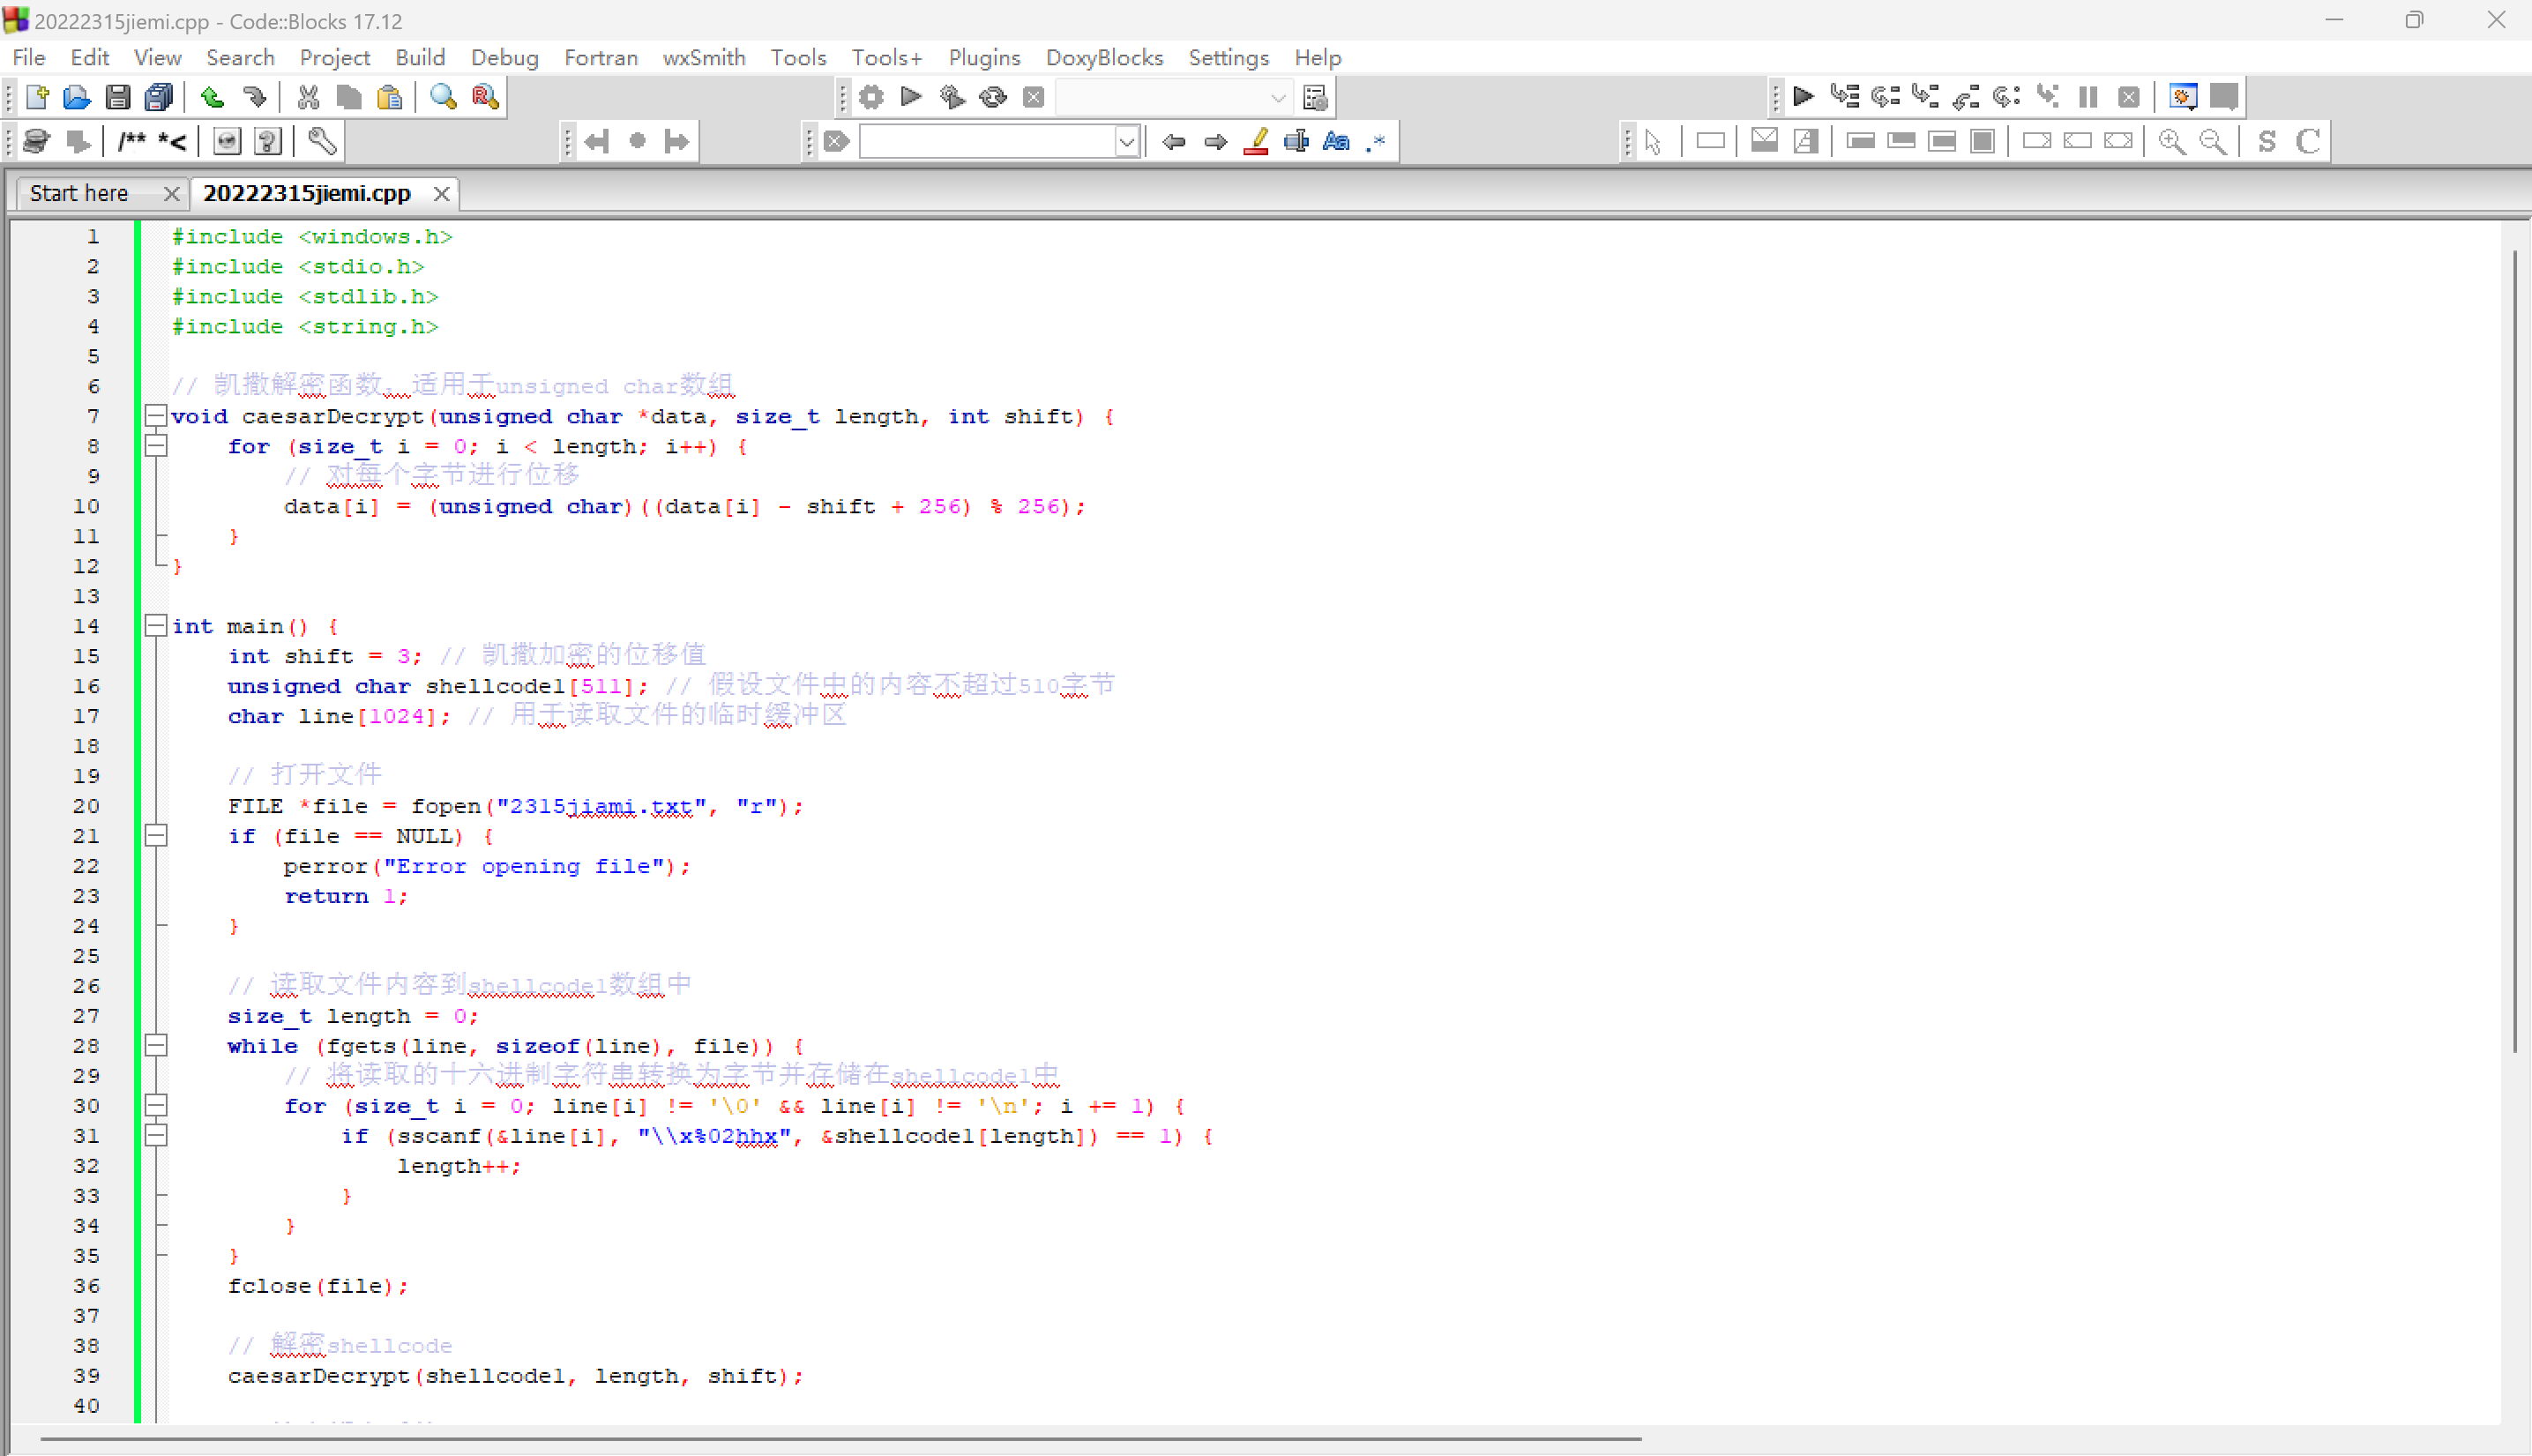
Task: Open the Build menu
Action: pyautogui.click(x=419, y=58)
